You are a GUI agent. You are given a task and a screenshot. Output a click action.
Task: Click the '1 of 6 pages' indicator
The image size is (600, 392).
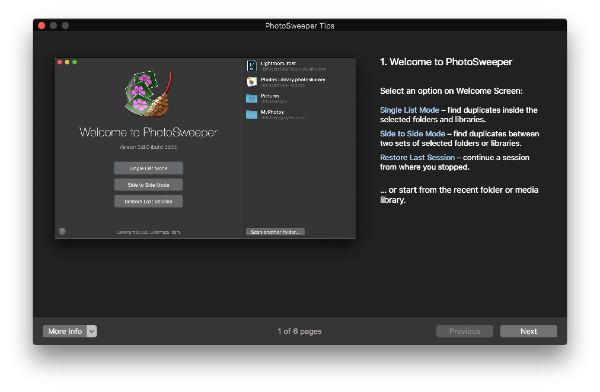coord(300,331)
